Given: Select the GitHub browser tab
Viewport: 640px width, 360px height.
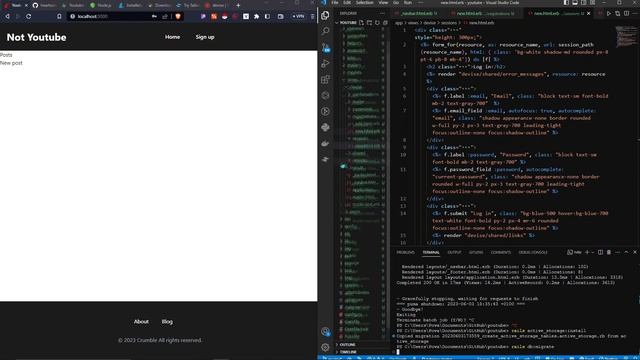Looking at the screenshot, I should tap(43, 5).
